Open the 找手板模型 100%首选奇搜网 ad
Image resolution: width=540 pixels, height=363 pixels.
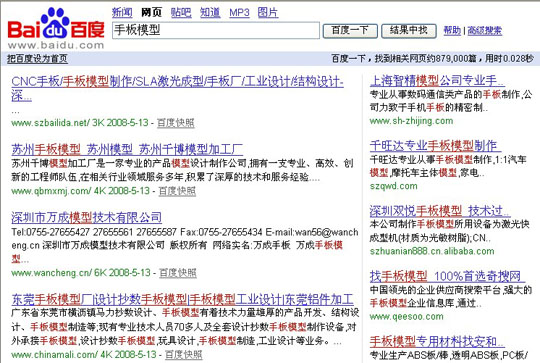447,276
